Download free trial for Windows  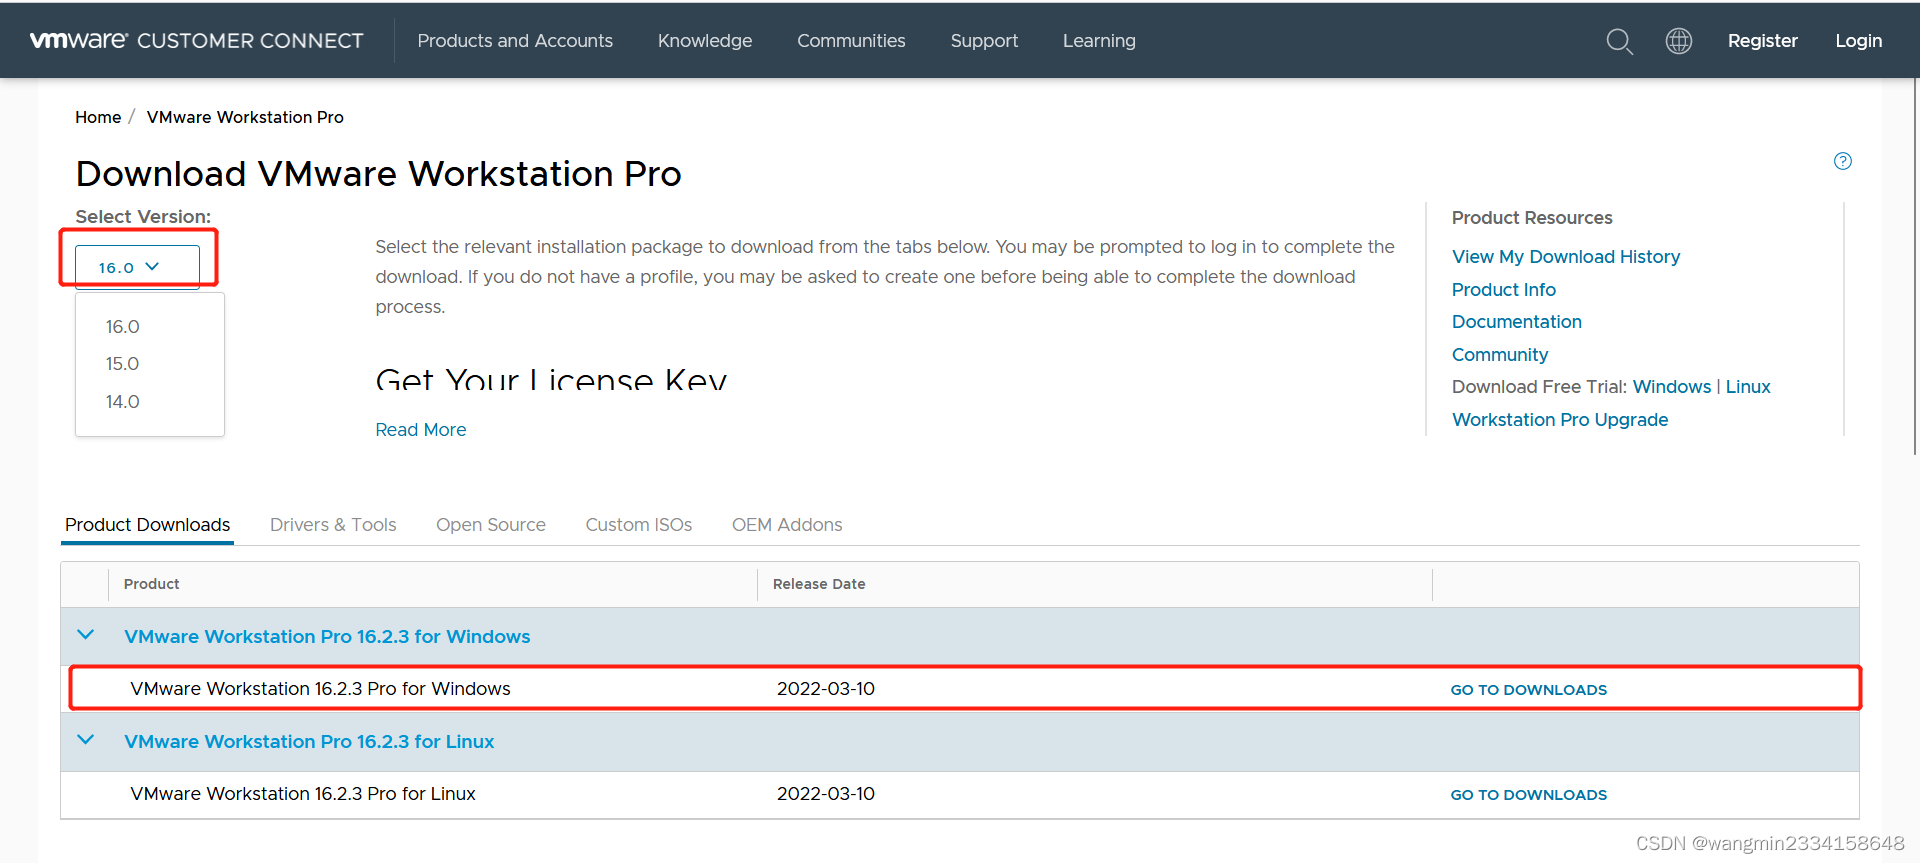point(1672,387)
